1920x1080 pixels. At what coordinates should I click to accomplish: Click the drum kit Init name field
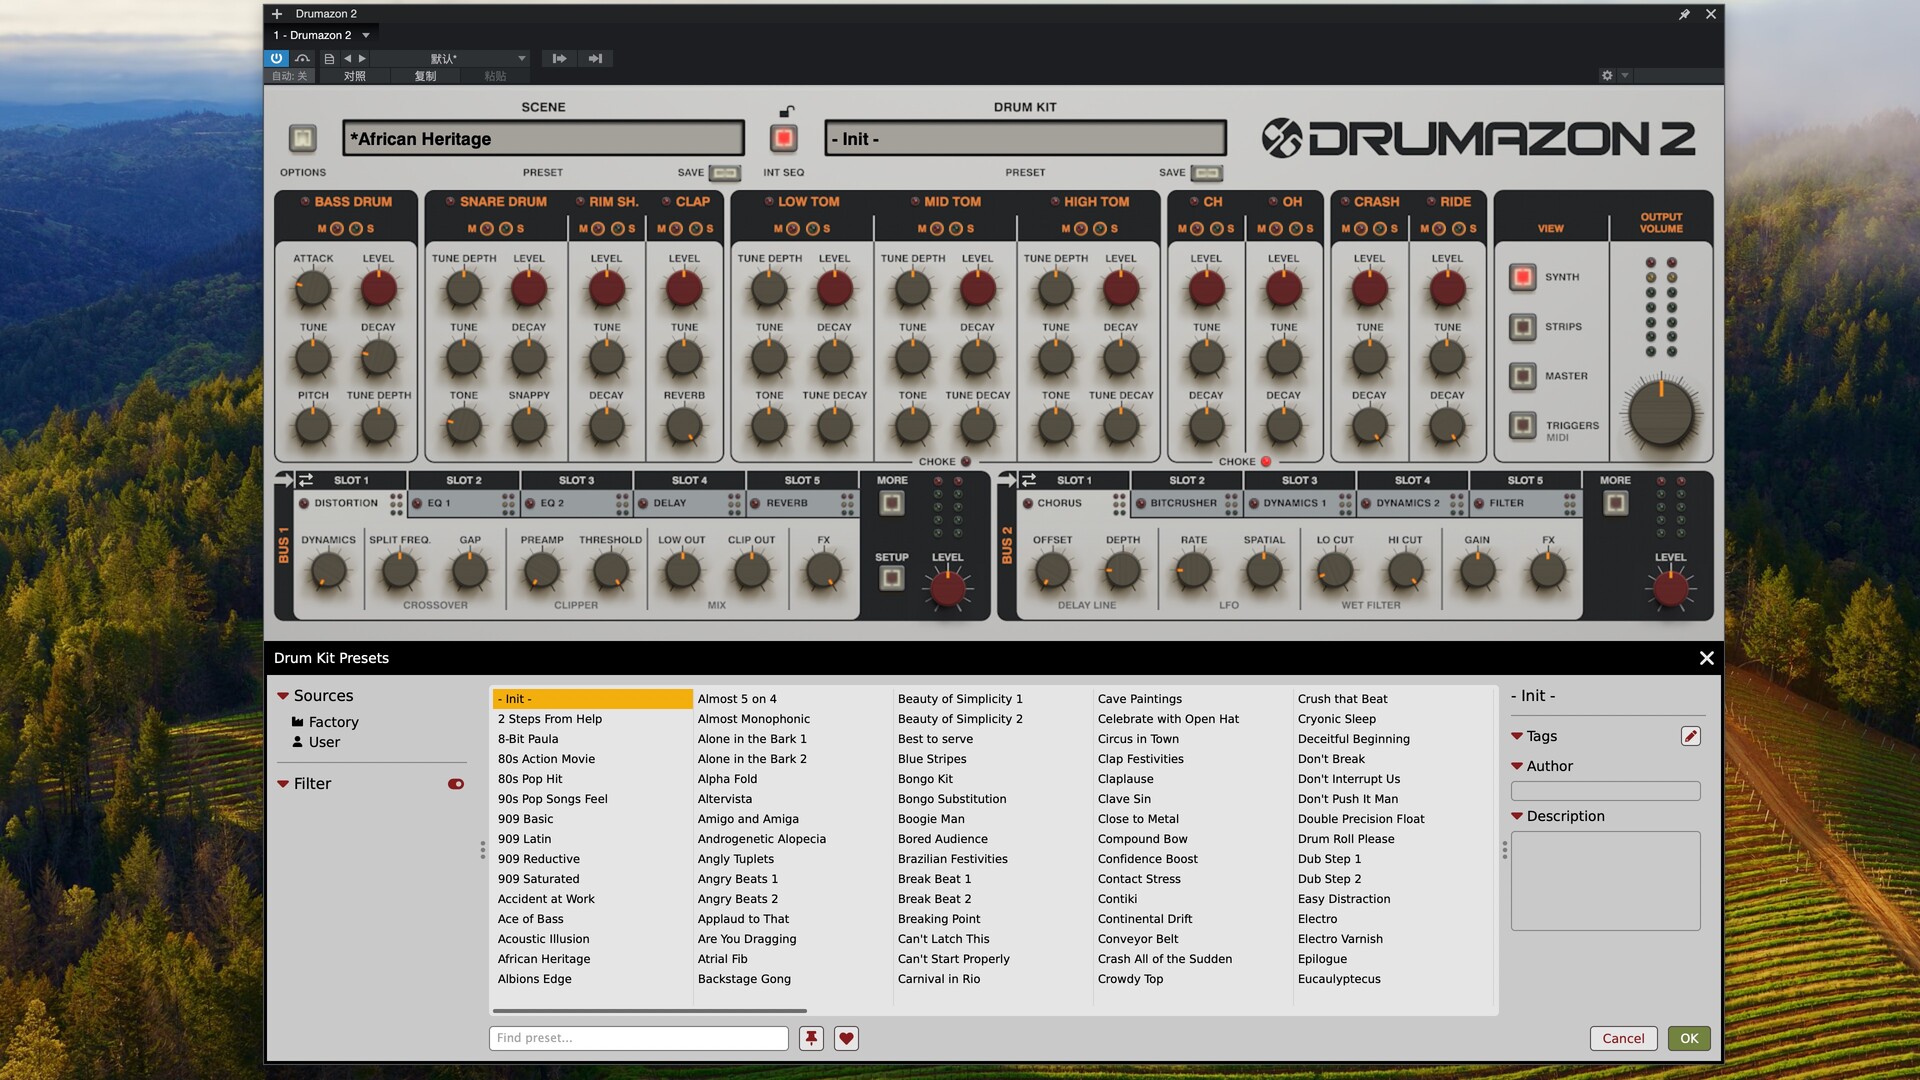point(1025,138)
